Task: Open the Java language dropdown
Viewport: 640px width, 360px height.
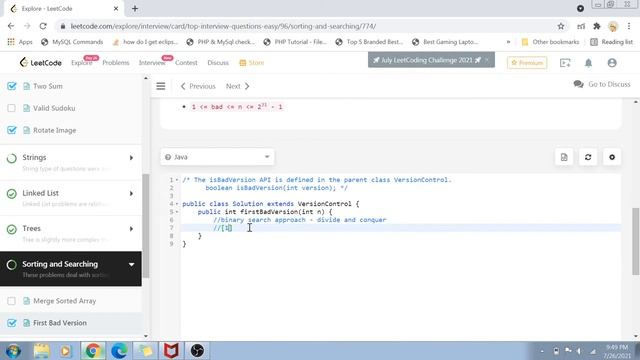Action: (217, 157)
